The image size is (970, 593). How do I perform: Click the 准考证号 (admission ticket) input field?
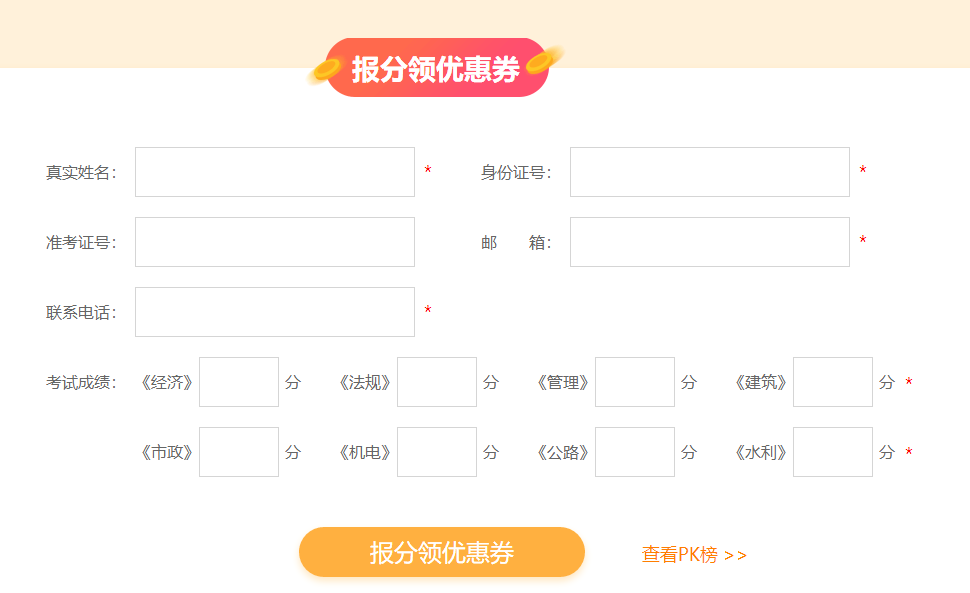coord(274,241)
